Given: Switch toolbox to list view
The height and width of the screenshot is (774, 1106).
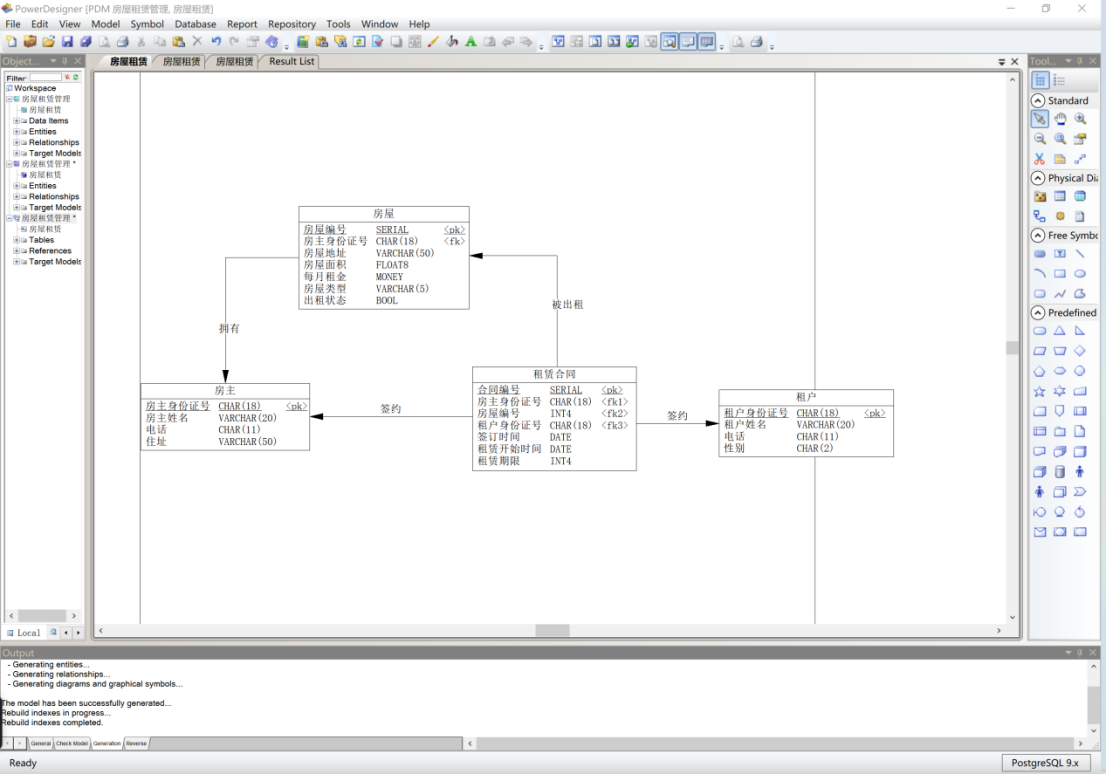Looking at the screenshot, I should [x=1059, y=80].
